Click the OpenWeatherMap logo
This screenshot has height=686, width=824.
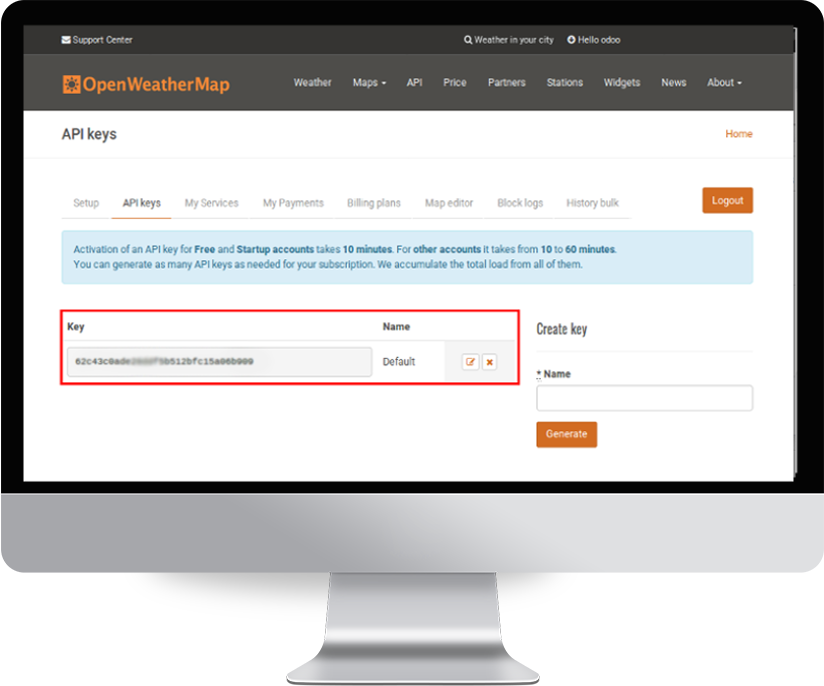(x=146, y=84)
